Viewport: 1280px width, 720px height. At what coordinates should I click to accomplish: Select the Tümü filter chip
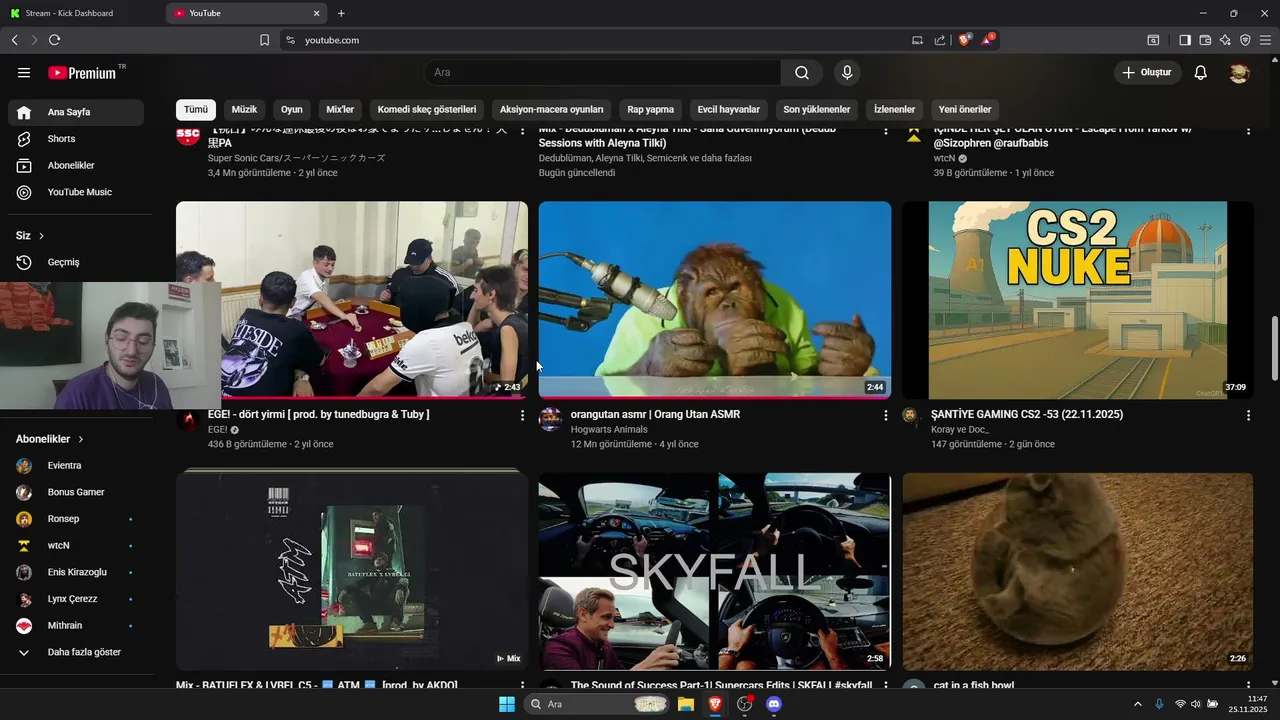[x=196, y=109]
